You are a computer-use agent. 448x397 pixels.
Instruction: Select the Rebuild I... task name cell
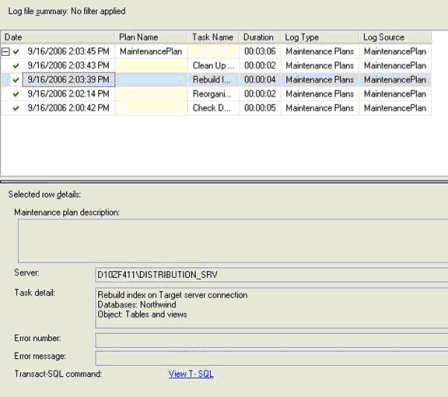tap(213, 80)
